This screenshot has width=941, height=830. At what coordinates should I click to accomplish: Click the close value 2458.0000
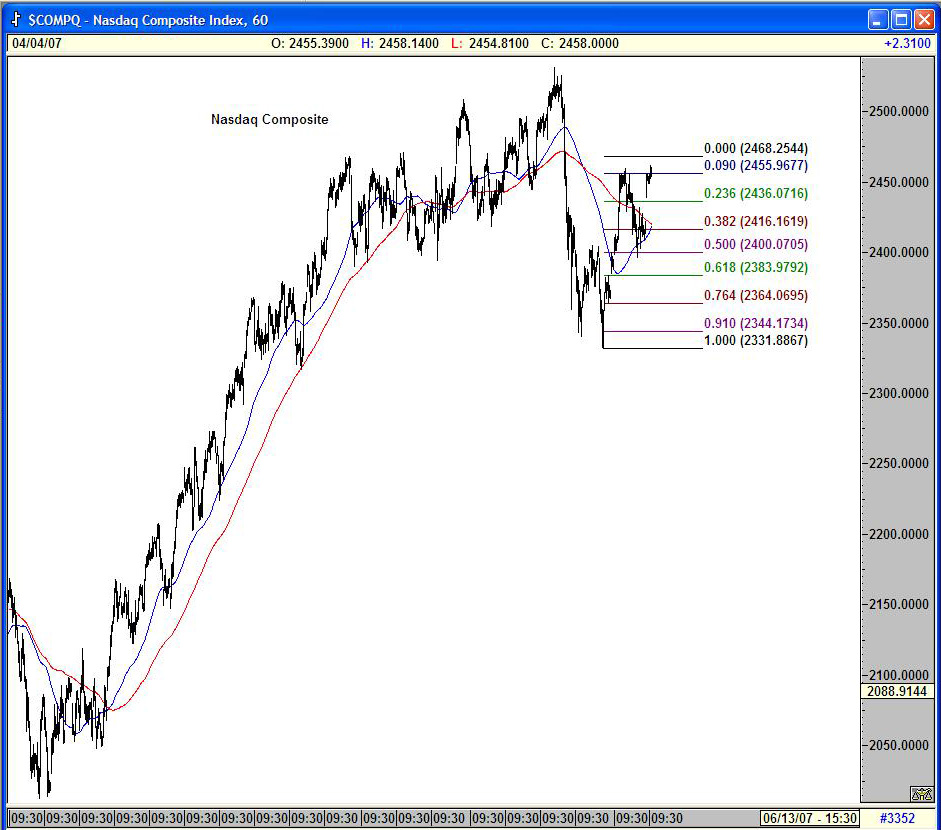click(588, 43)
